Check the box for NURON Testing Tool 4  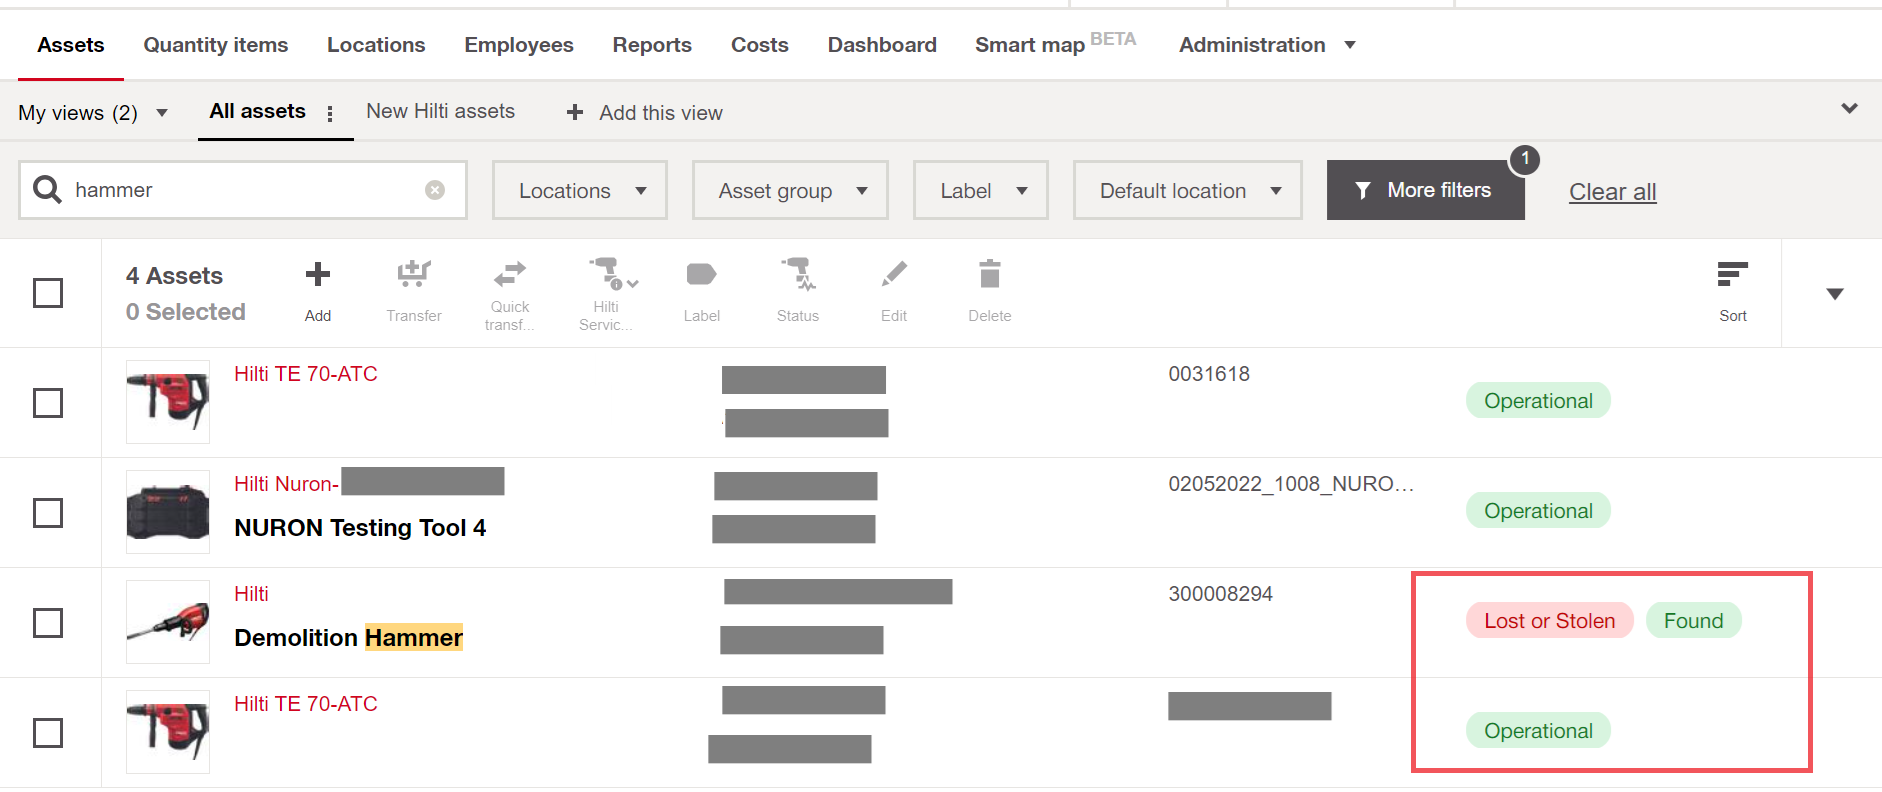[48, 513]
